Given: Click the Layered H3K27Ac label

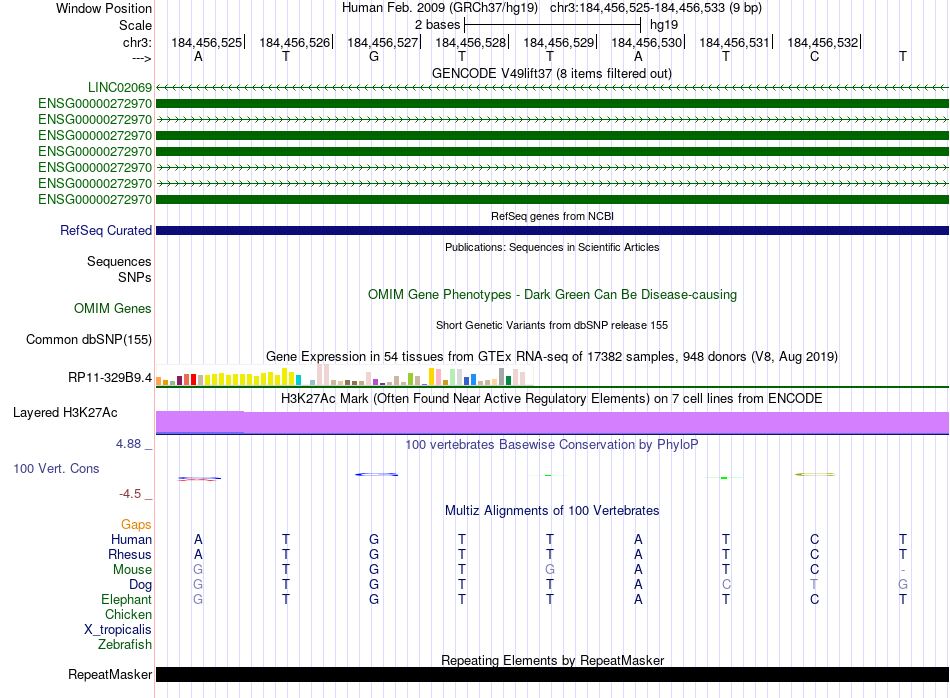Looking at the screenshot, I should click(65, 413).
